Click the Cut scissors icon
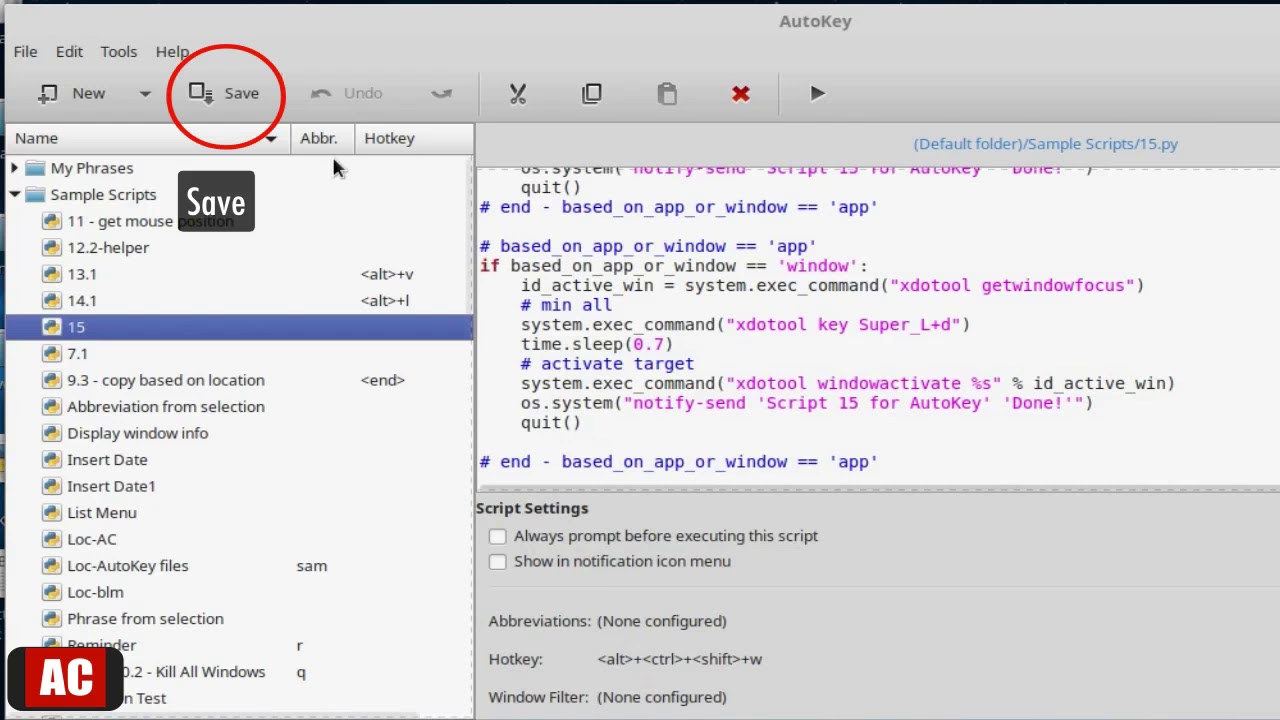This screenshot has width=1280, height=720. [x=517, y=94]
